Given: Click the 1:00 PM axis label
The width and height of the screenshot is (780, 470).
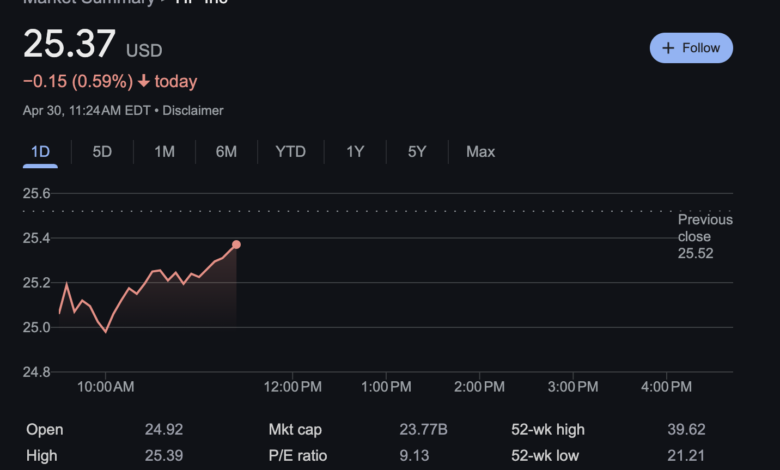Looking at the screenshot, I should [x=386, y=386].
